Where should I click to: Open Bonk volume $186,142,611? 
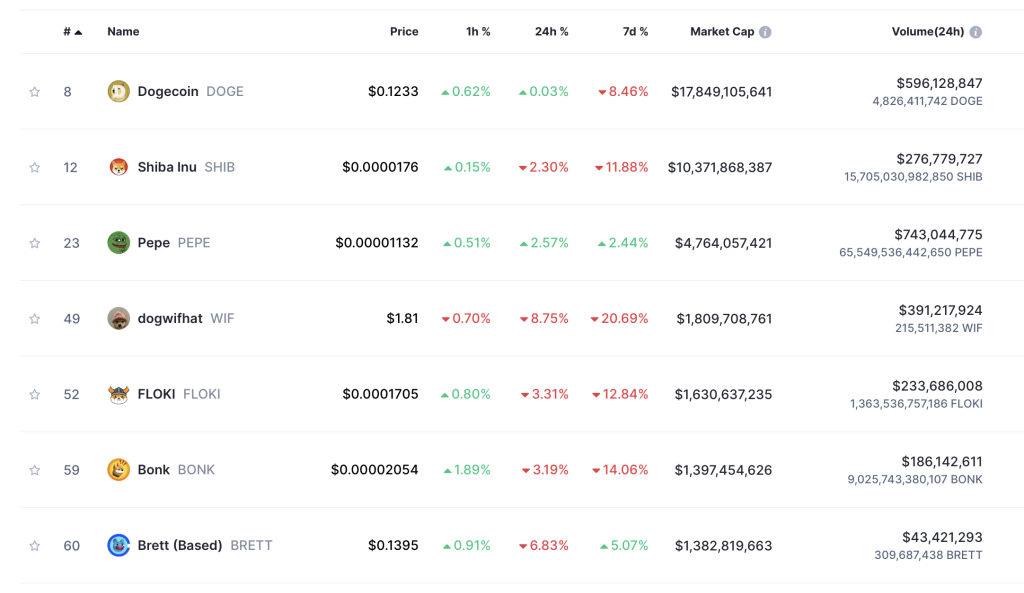(x=942, y=462)
